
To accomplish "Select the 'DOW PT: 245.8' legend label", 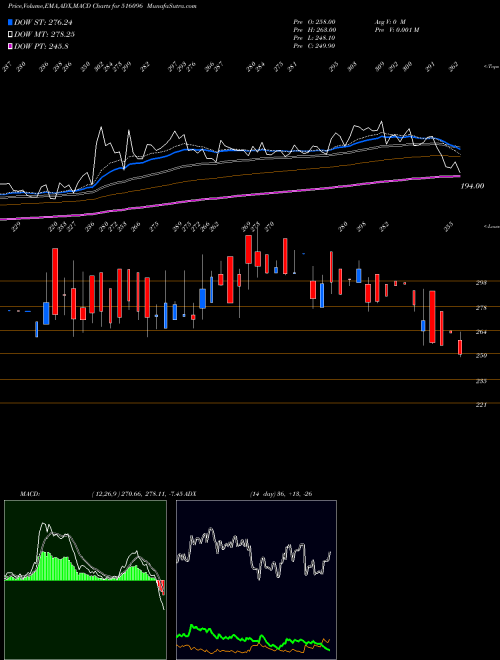I will pyautogui.click(x=41, y=46).
